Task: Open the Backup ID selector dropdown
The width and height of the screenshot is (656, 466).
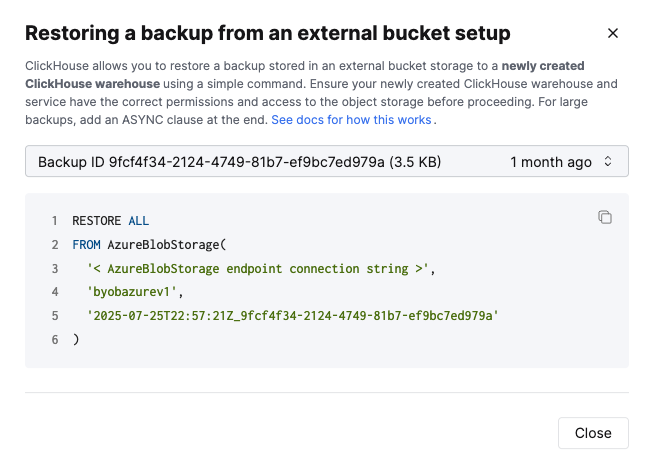Action: pos(326,161)
